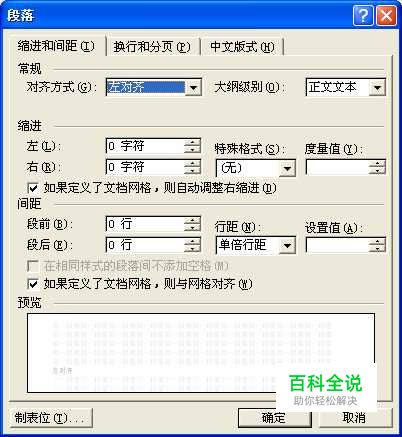Decrease 段后 spacing with down arrow

pyautogui.click(x=192, y=249)
